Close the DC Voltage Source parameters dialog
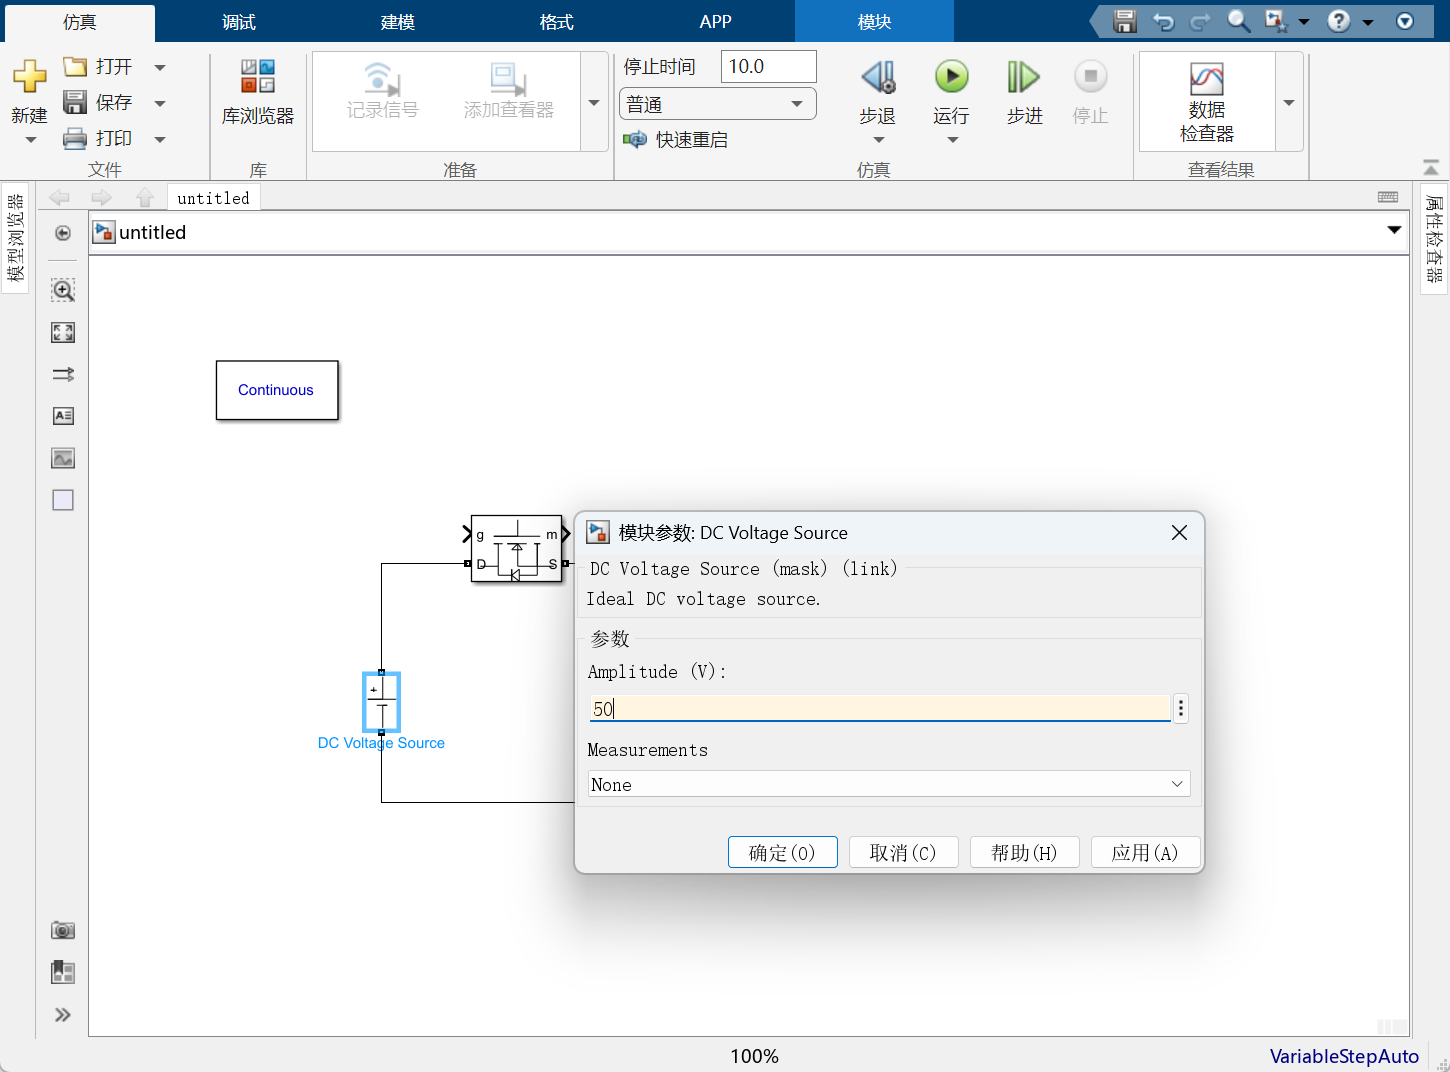This screenshot has width=1450, height=1072. tap(1179, 533)
